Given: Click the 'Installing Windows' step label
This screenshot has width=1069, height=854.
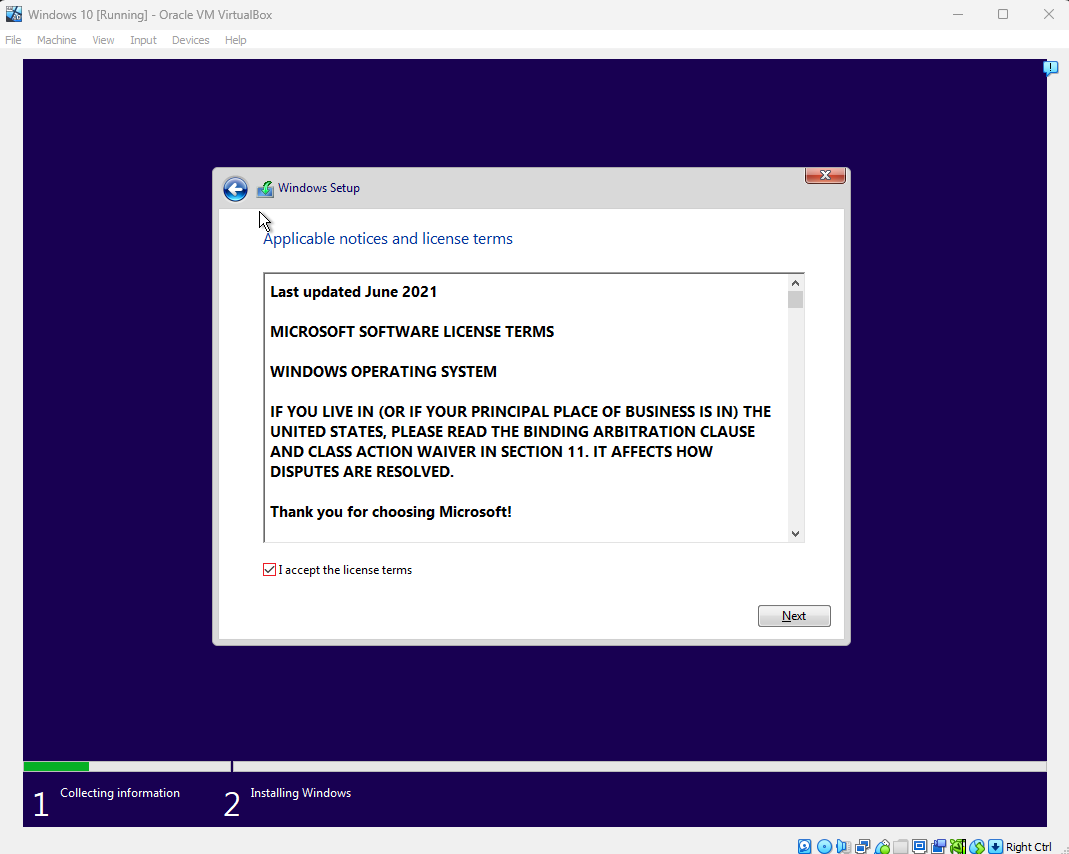Looking at the screenshot, I should (301, 793).
